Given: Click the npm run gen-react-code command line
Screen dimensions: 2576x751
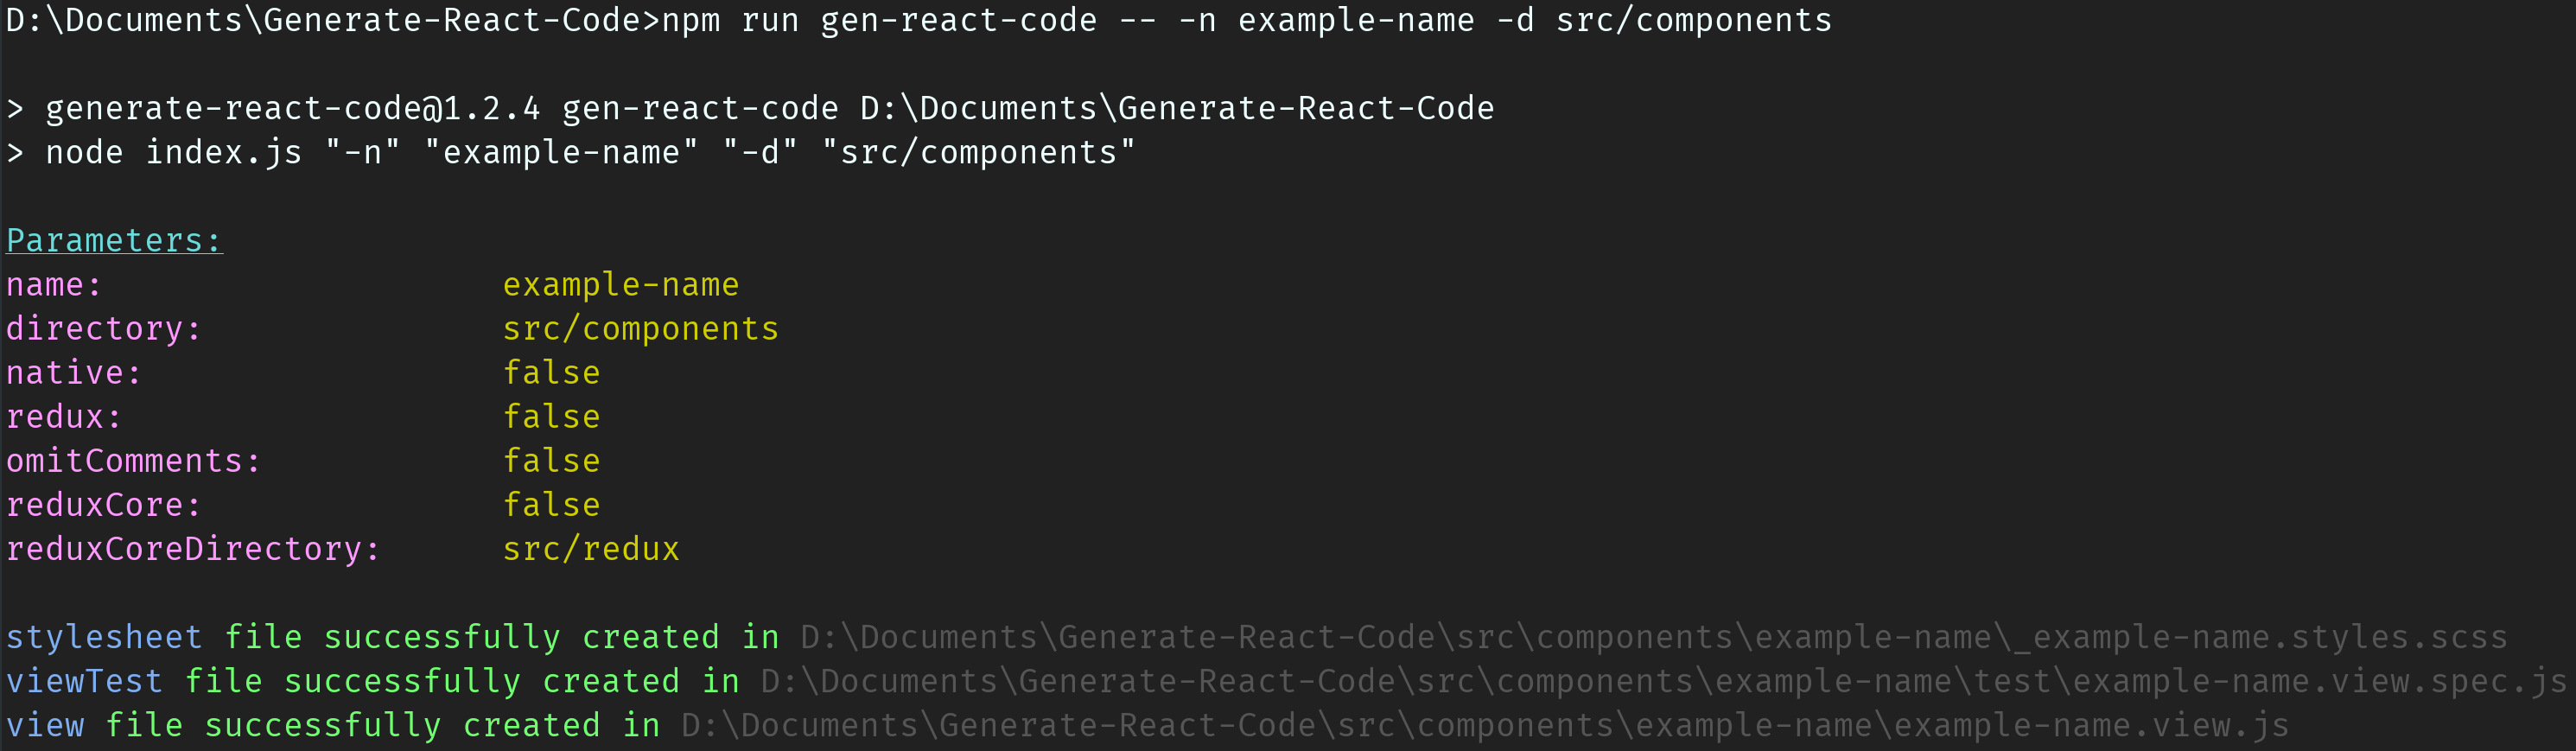Looking at the screenshot, I should tap(1247, 21).
